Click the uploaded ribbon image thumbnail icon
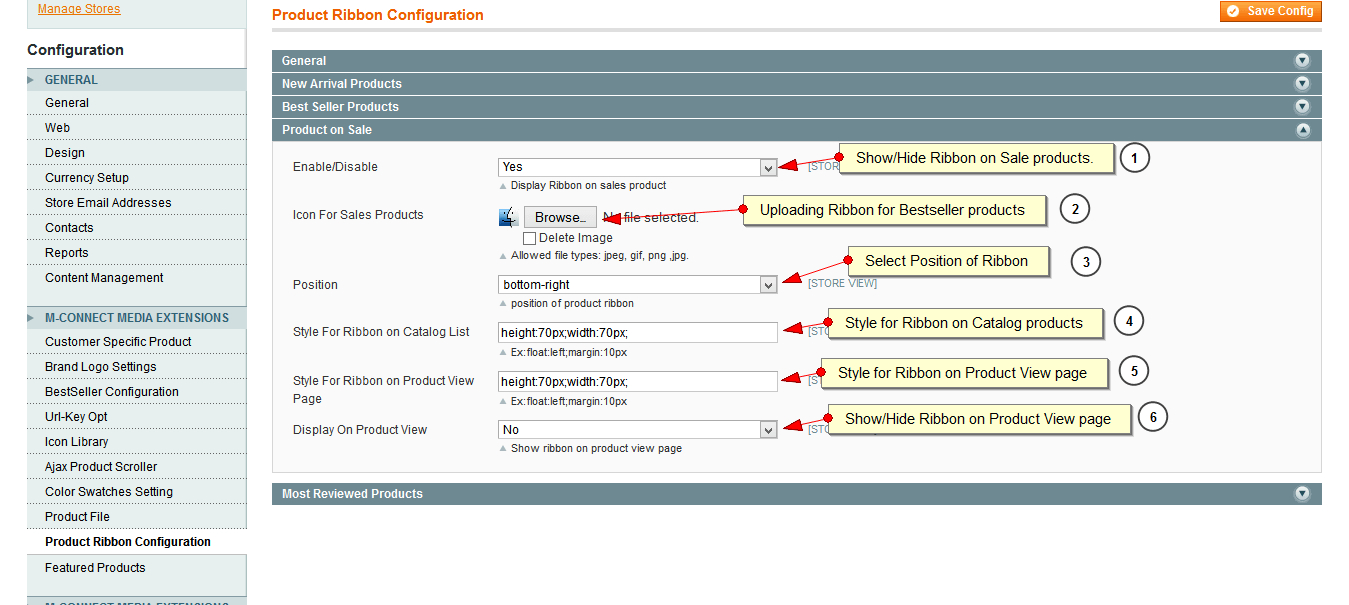1349x605 pixels. (x=508, y=217)
